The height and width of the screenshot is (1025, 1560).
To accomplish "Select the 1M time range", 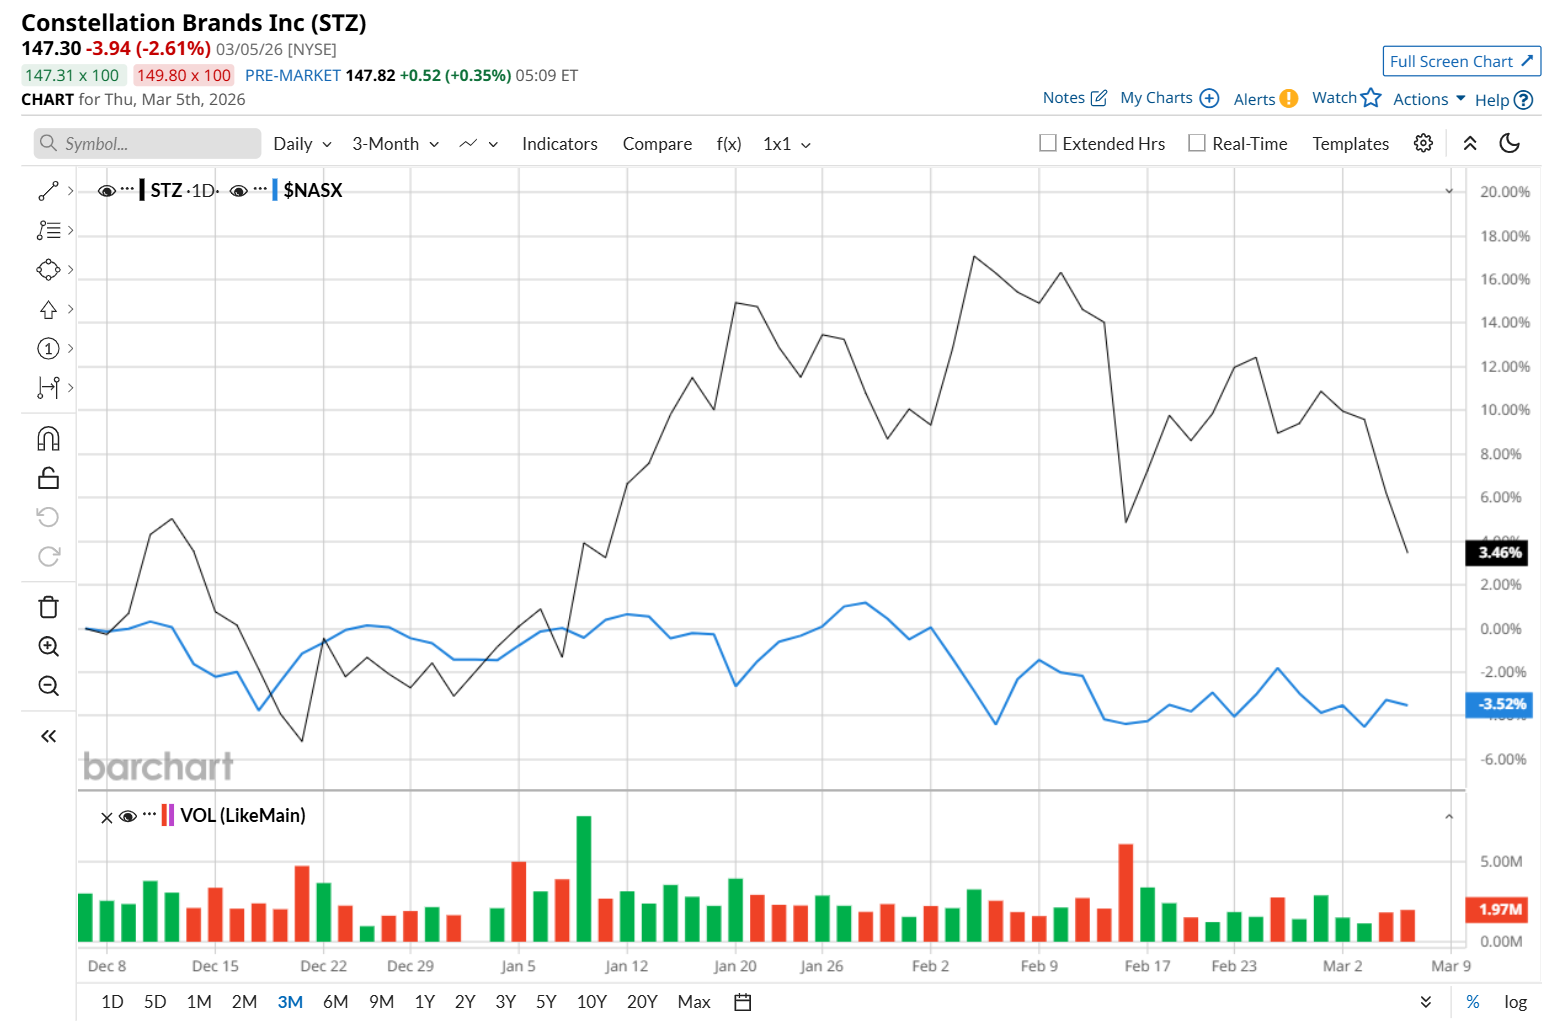I will (x=199, y=1002).
